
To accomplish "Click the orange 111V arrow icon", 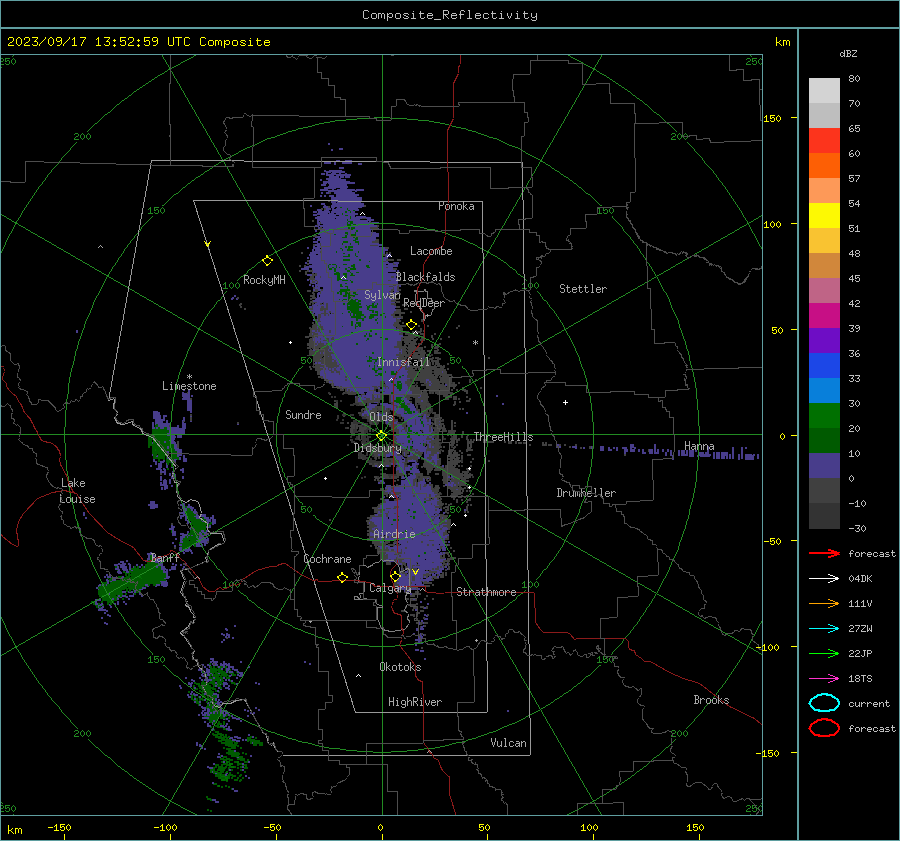I will click(x=824, y=603).
